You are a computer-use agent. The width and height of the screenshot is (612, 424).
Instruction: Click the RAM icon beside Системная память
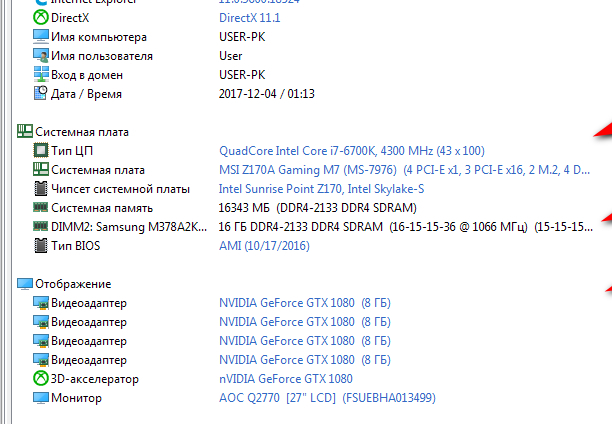[x=41, y=207]
